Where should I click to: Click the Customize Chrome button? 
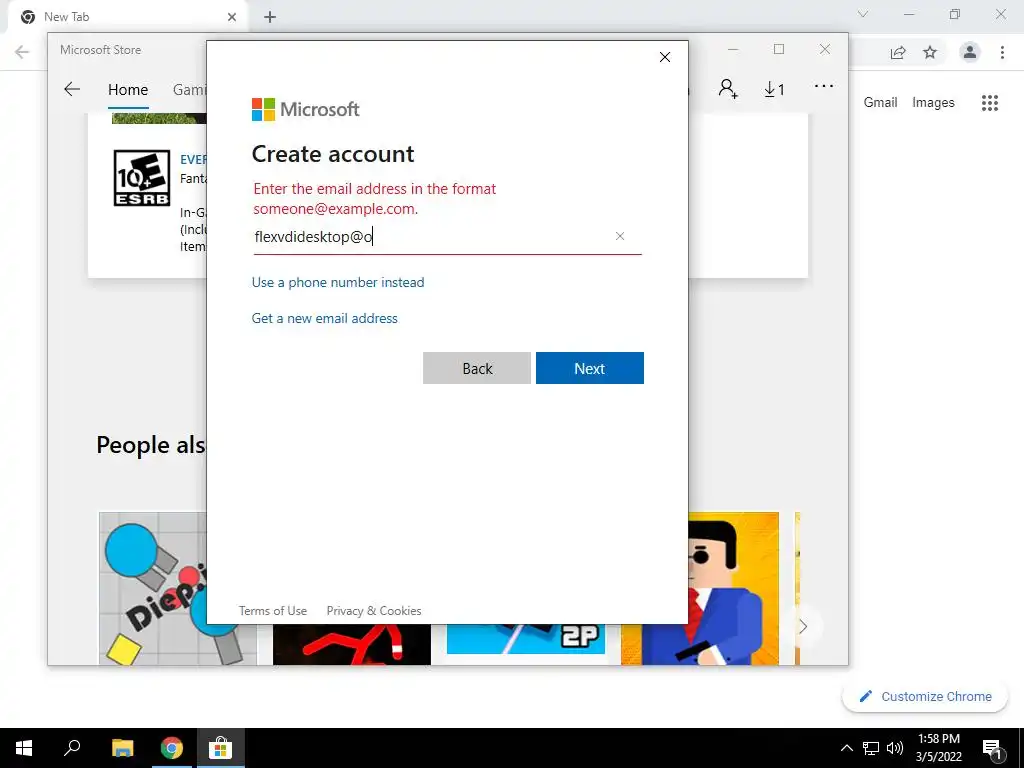925,696
